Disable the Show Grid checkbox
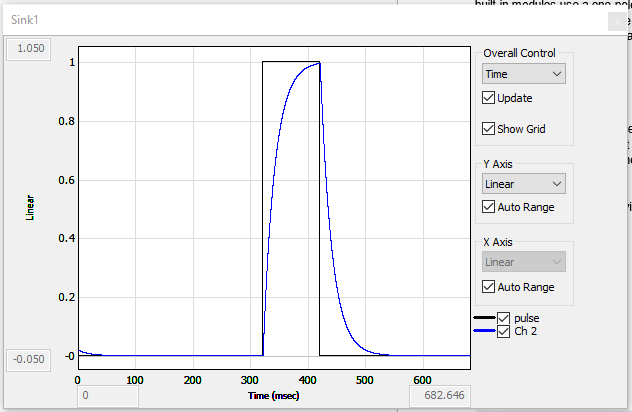632x412 pixels. 489,128
